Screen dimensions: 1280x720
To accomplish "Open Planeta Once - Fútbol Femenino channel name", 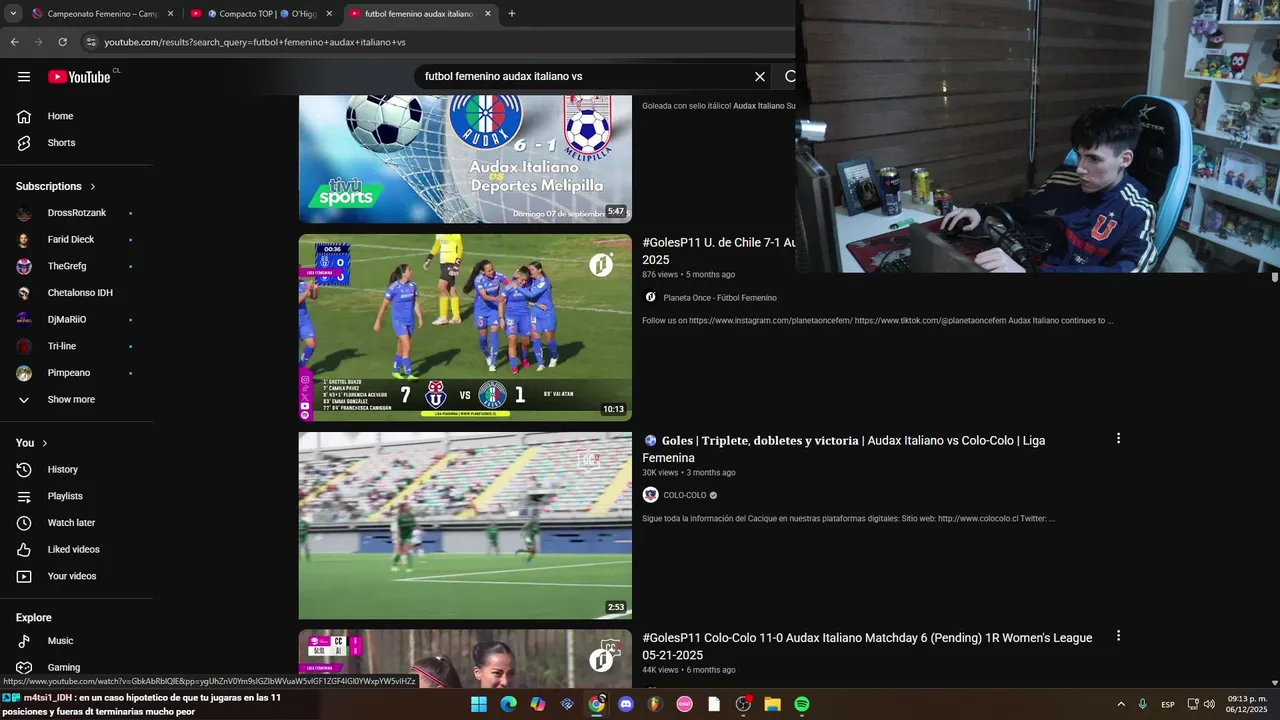I will (x=720, y=297).
